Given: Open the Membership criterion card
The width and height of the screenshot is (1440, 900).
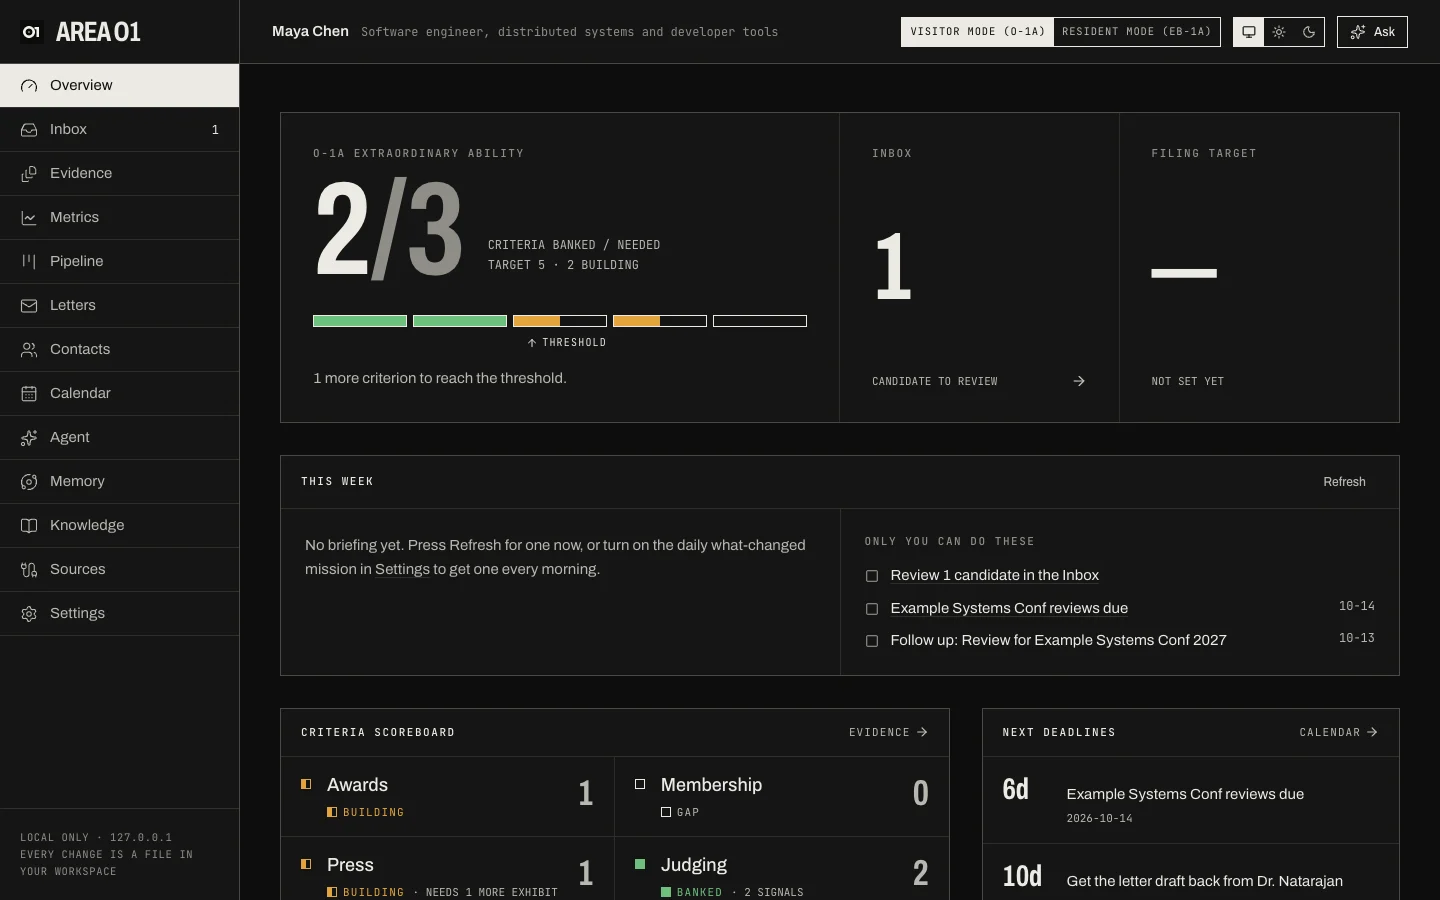Looking at the screenshot, I should click(x=781, y=797).
